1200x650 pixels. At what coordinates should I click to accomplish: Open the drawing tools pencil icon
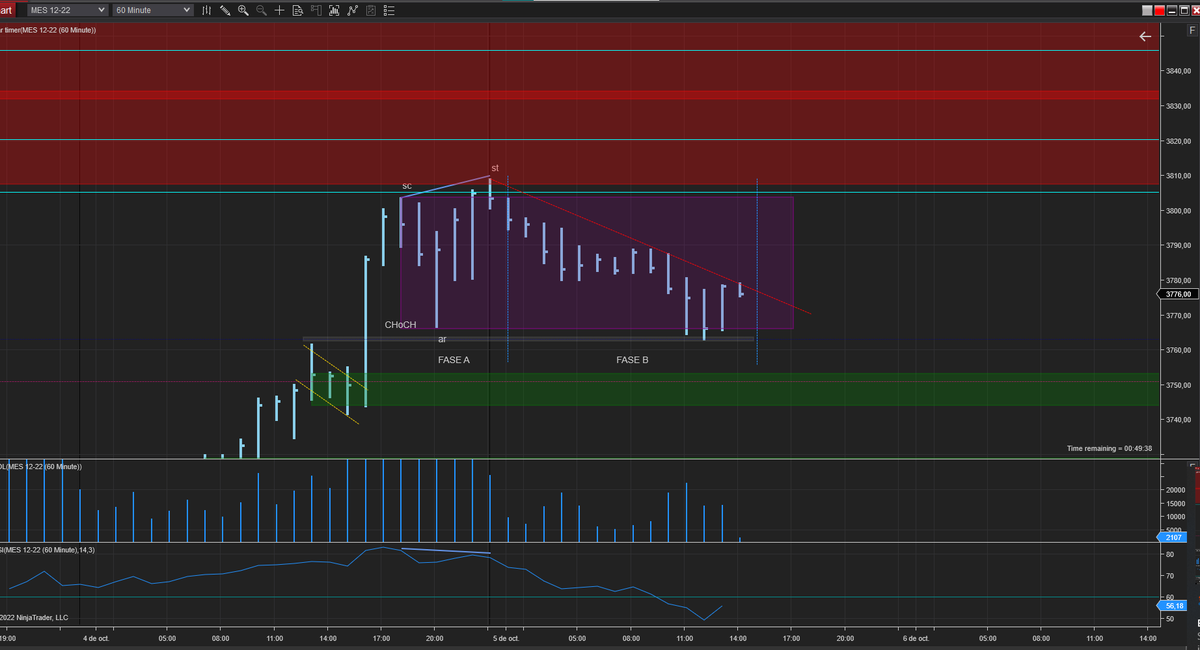coord(225,10)
